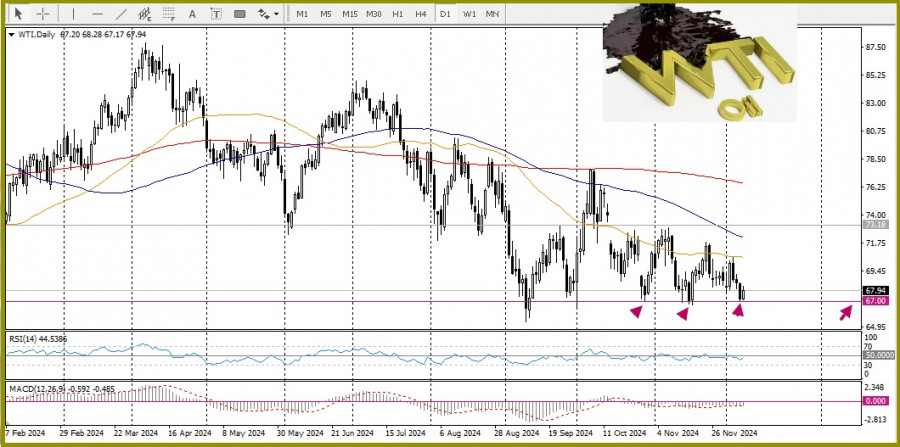
Task: Switch chart to M15 timeframe
Action: (350, 13)
